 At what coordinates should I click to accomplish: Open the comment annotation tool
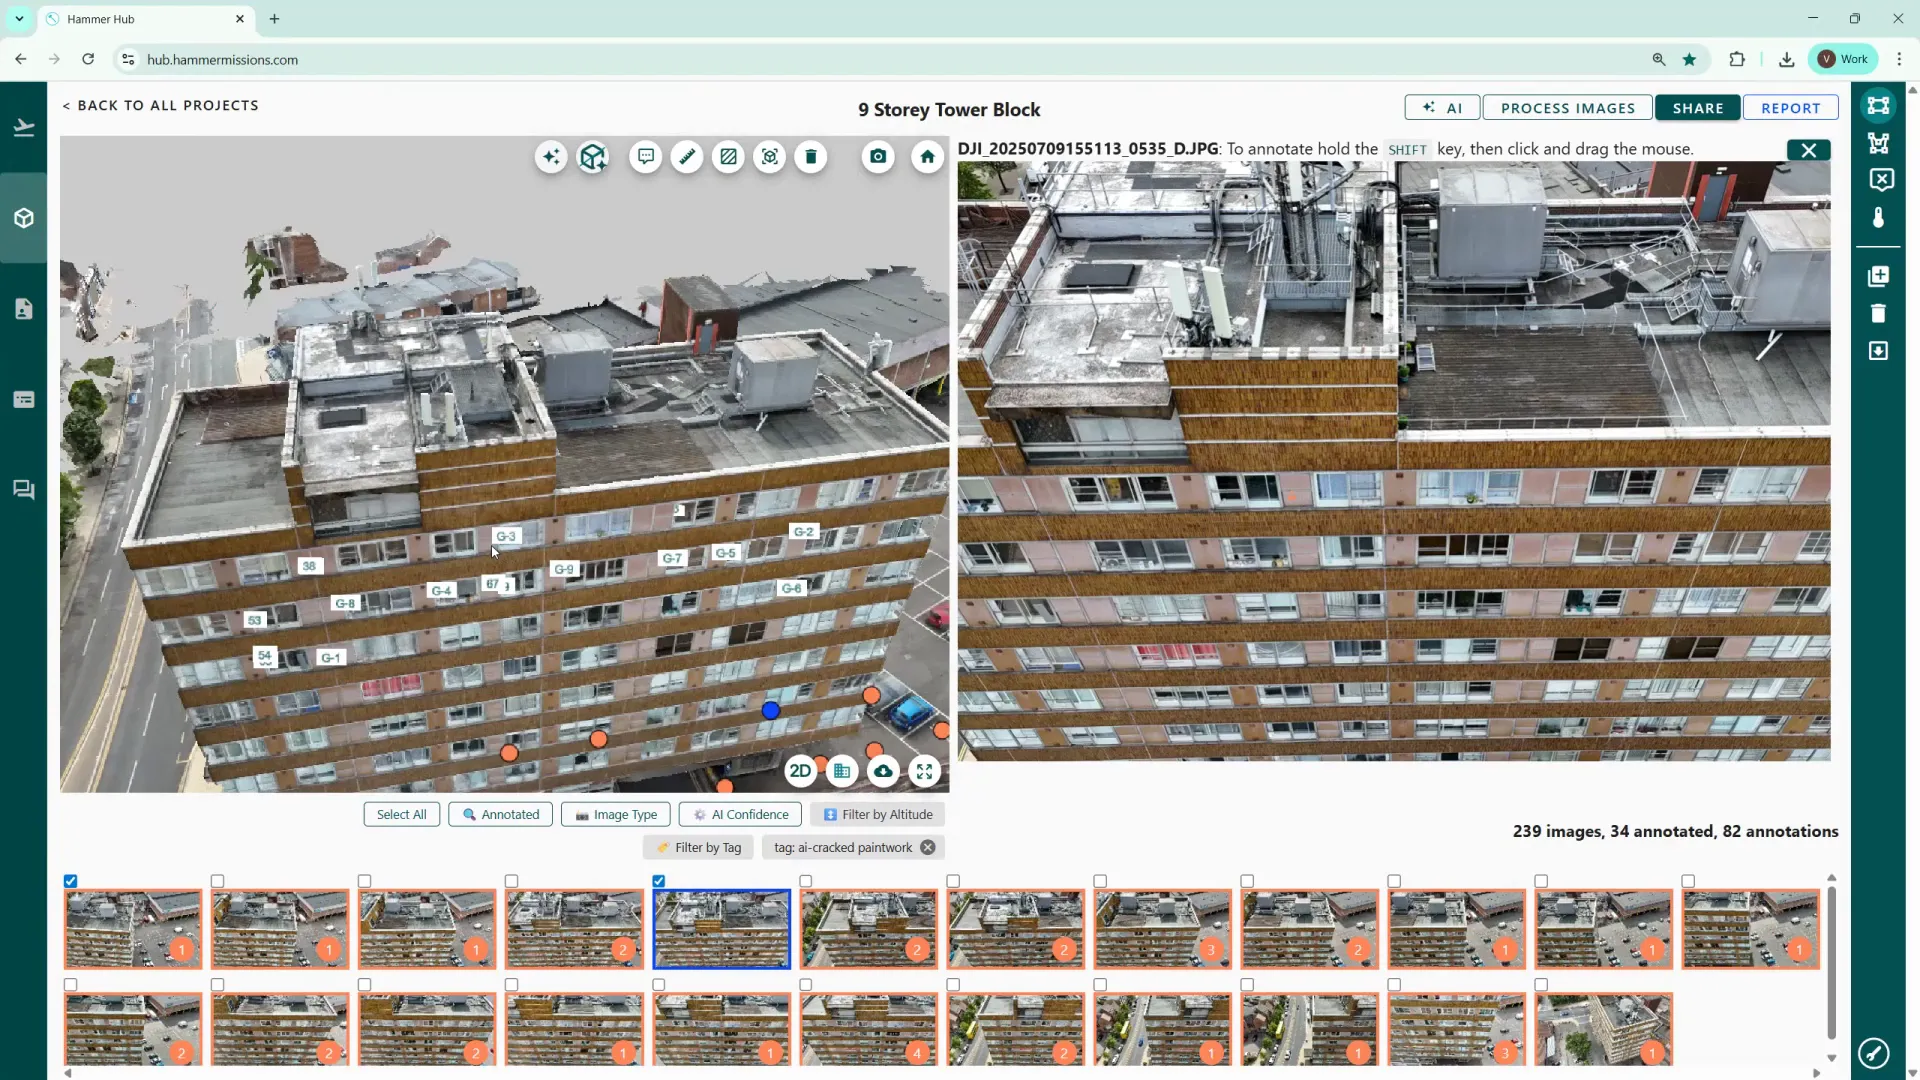click(646, 157)
